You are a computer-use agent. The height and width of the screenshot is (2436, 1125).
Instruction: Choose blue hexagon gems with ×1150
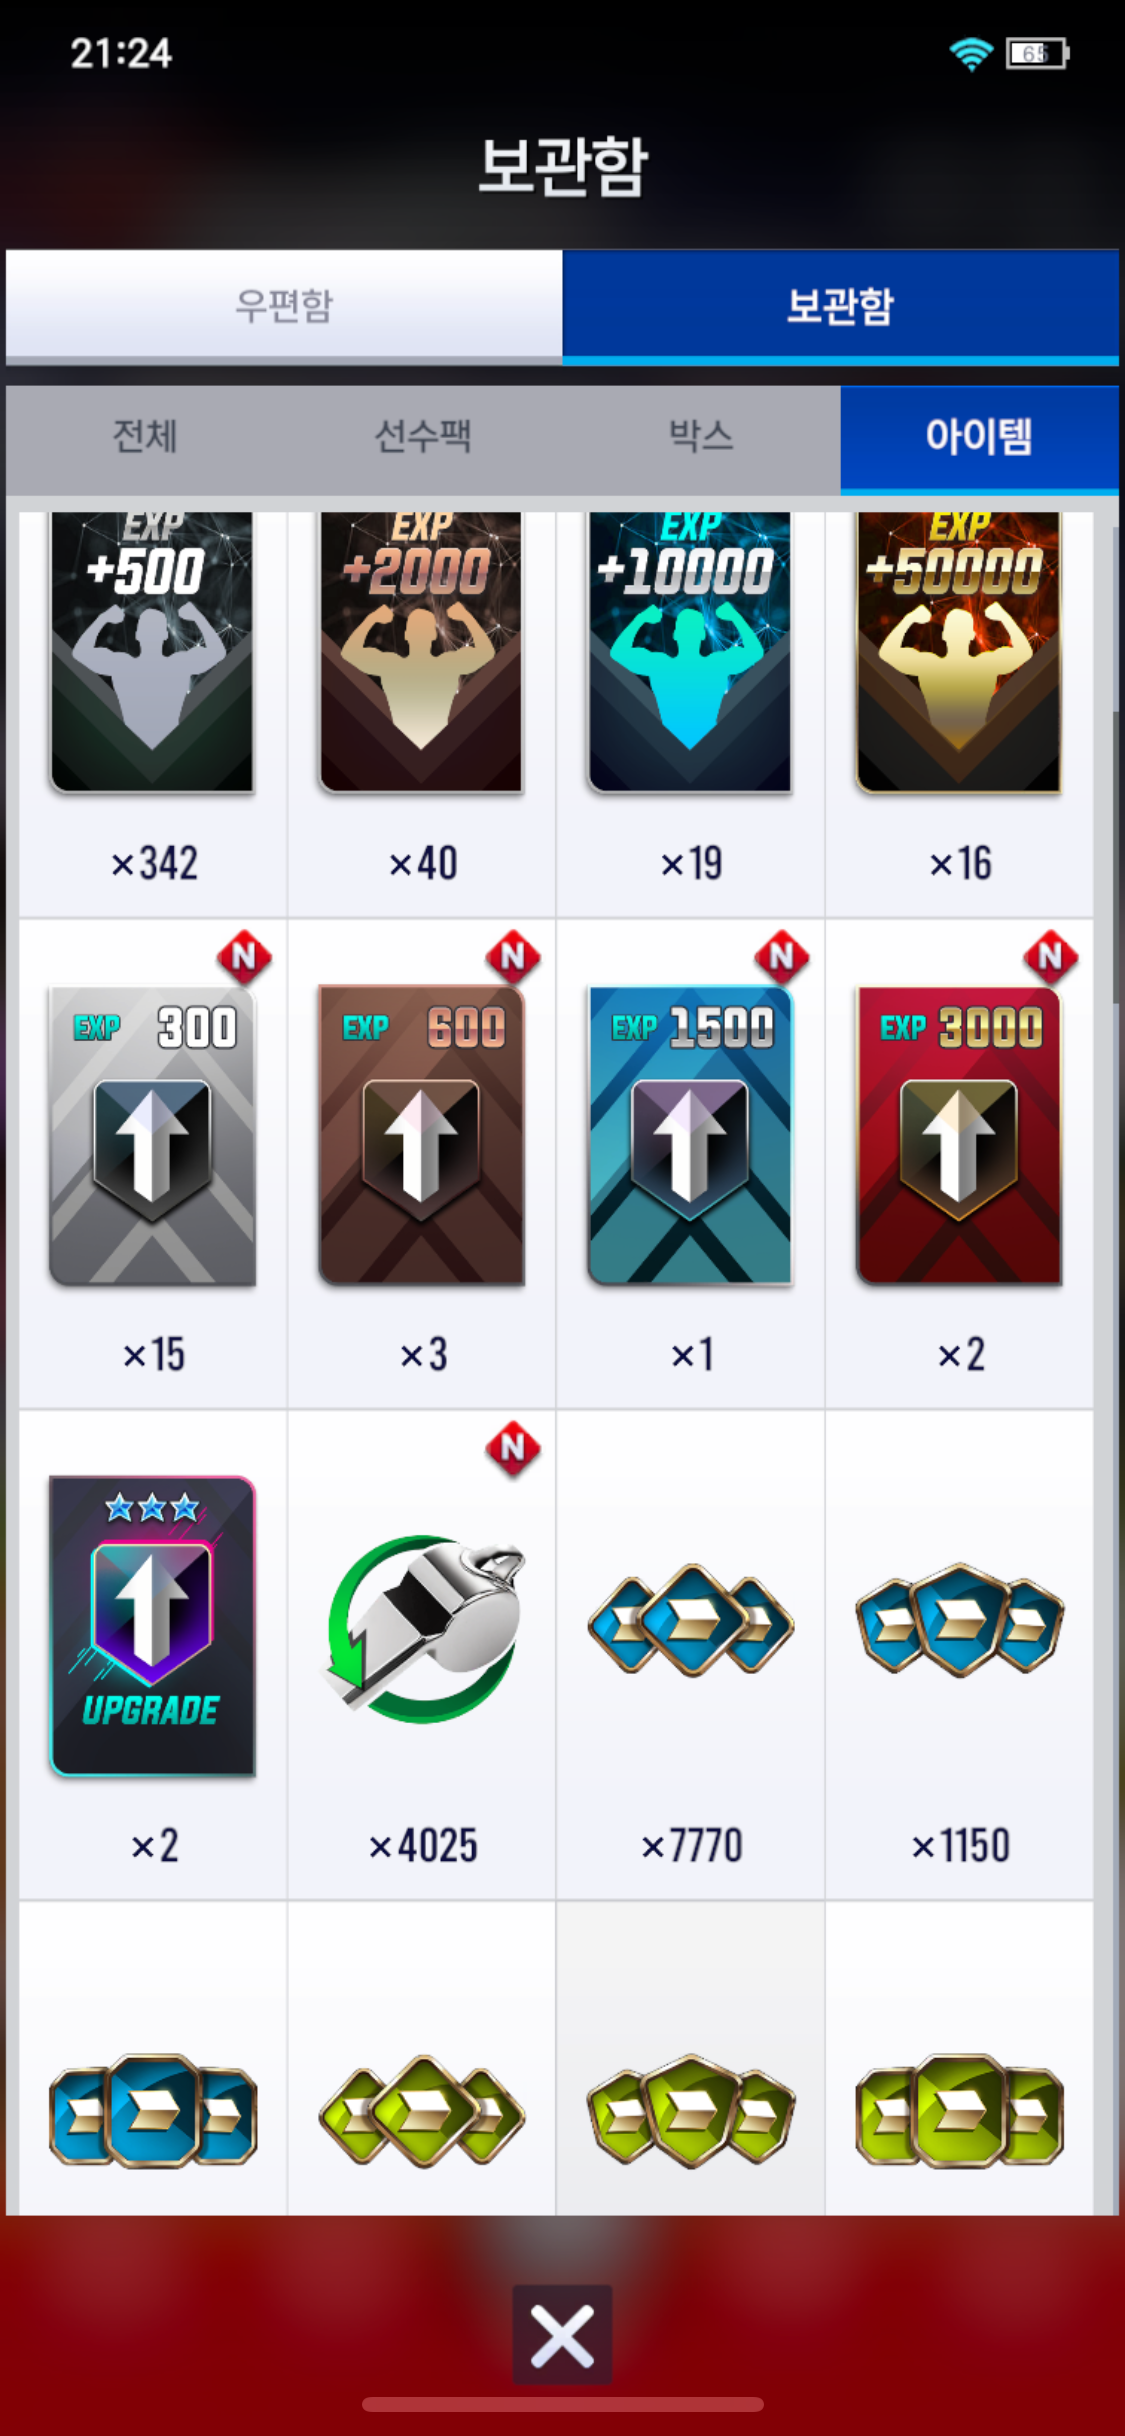pyautogui.click(x=959, y=1620)
